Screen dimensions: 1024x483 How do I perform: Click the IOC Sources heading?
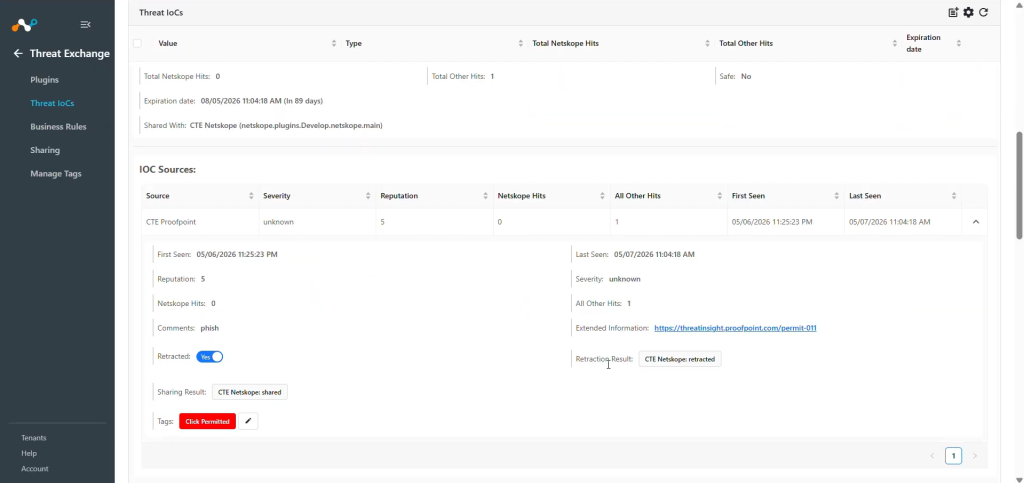click(x=167, y=170)
